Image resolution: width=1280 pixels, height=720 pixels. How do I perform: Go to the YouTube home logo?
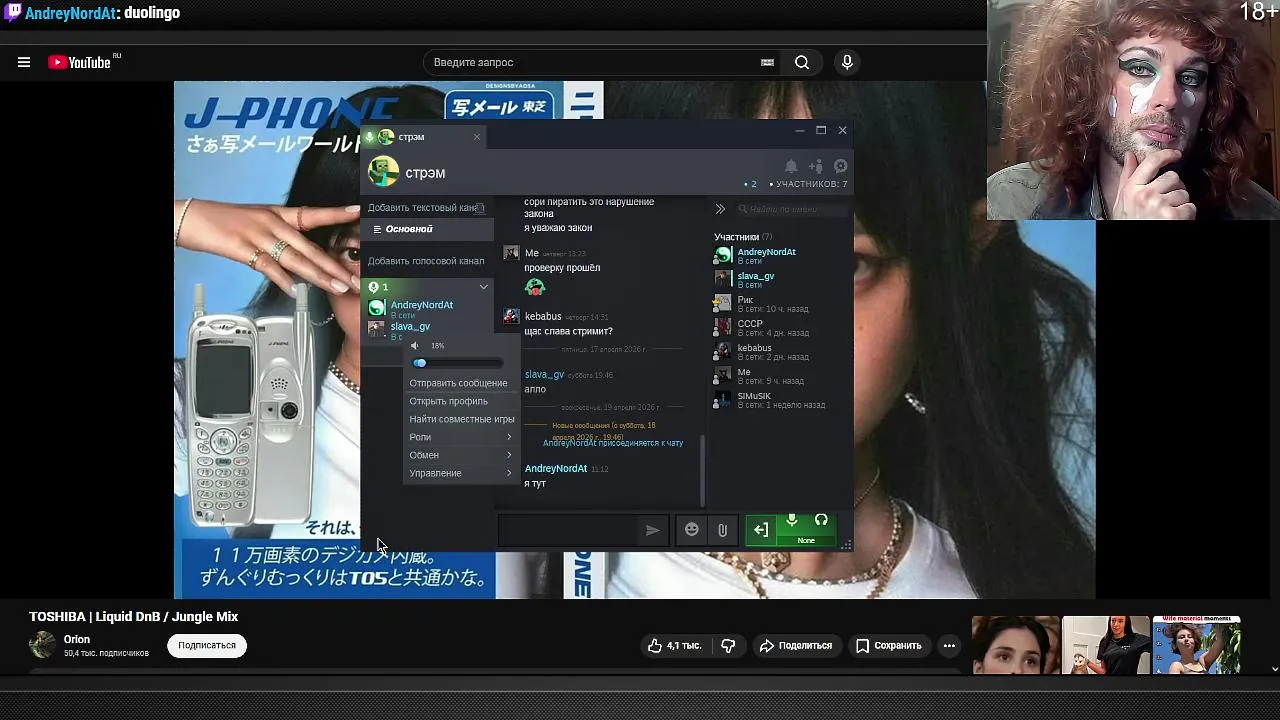[x=79, y=62]
